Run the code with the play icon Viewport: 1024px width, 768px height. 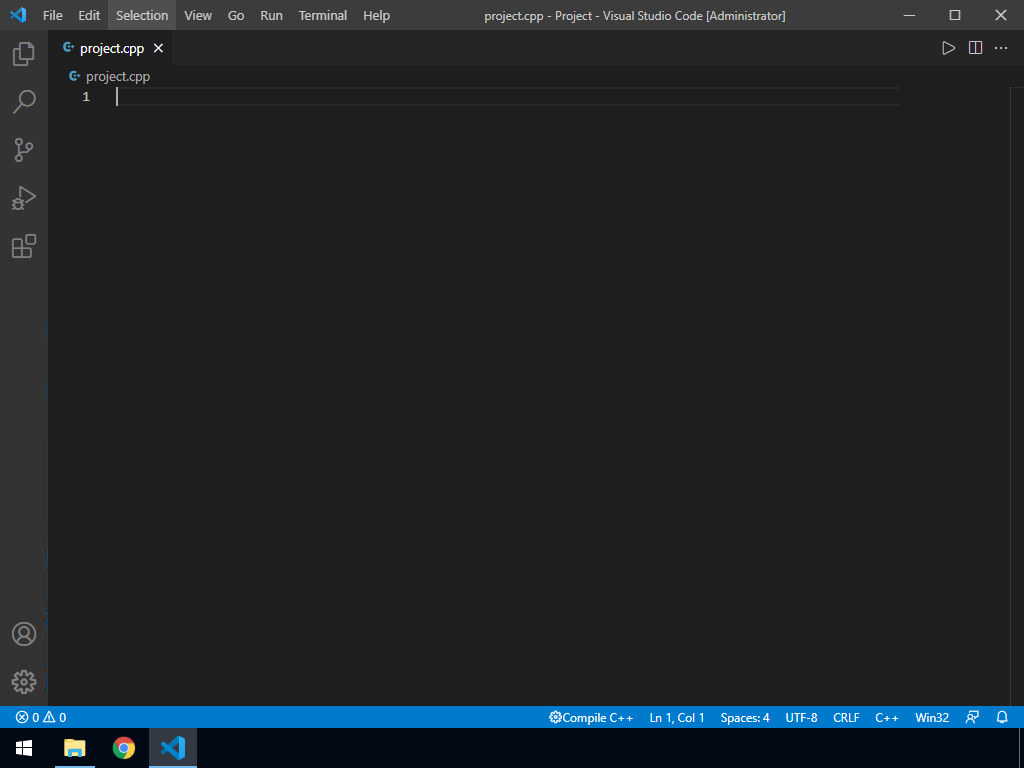pyautogui.click(x=948, y=48)
